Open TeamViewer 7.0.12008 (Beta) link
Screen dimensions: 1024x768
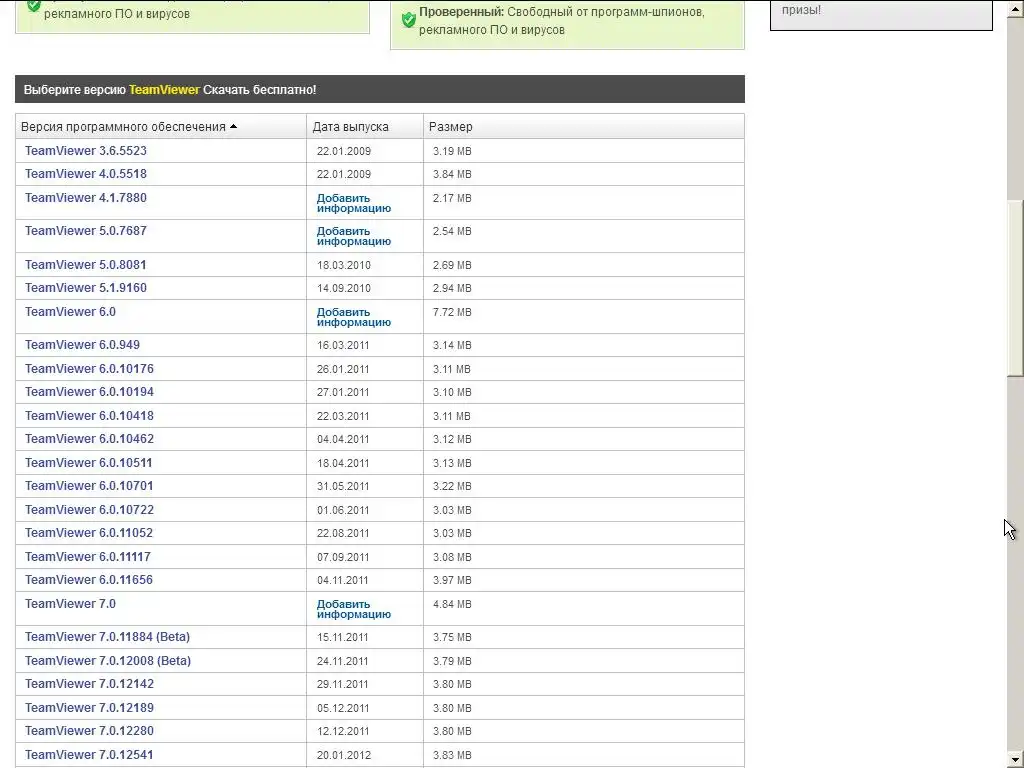108,660
